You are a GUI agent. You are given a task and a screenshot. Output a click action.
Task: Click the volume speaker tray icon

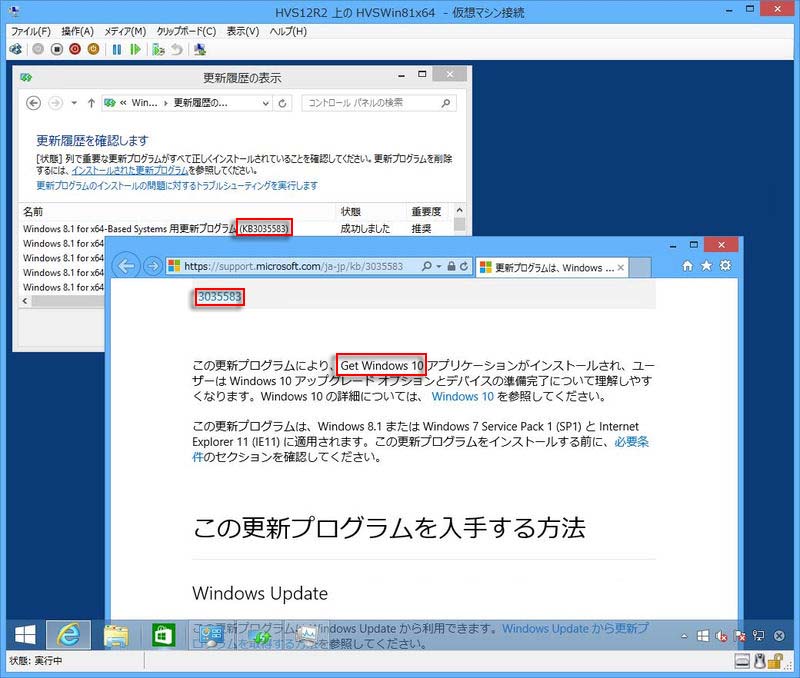(x=721, y=636)
